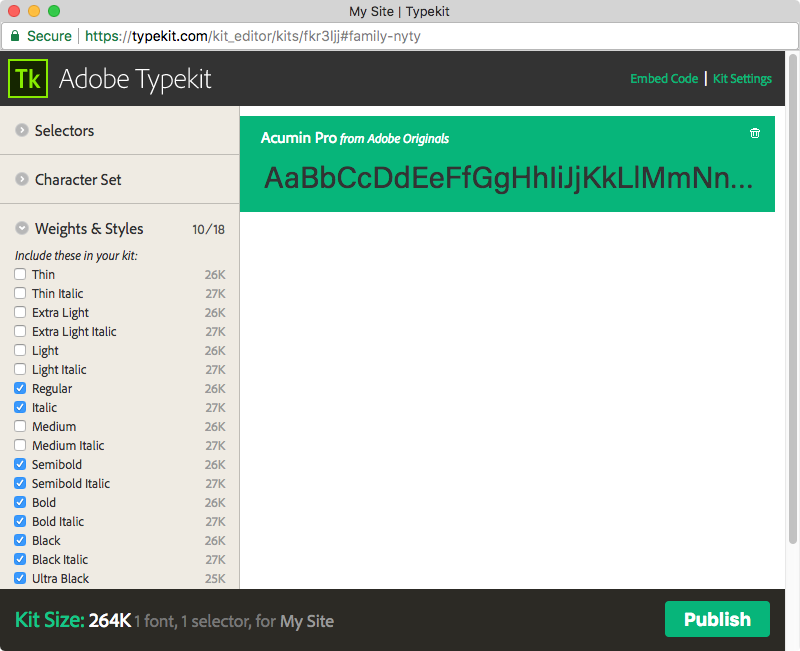Screen dimensions: 800x651
Task: Collapse the Weights & Styles section arrow
Action: coord(21,228)
